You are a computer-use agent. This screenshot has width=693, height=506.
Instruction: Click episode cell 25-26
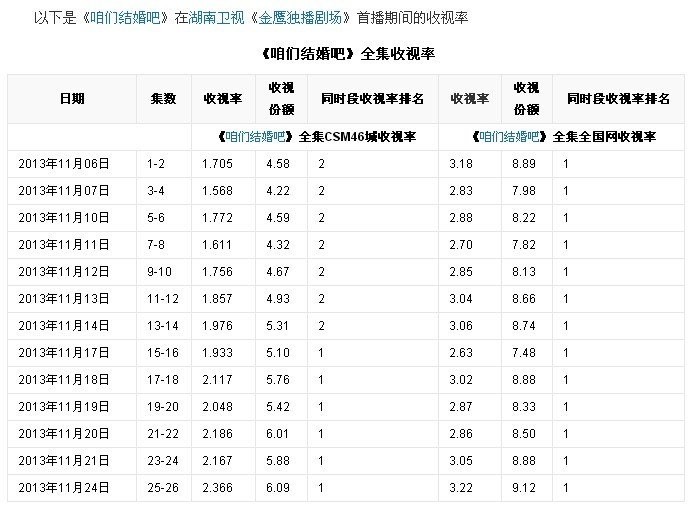click(163, 487)
